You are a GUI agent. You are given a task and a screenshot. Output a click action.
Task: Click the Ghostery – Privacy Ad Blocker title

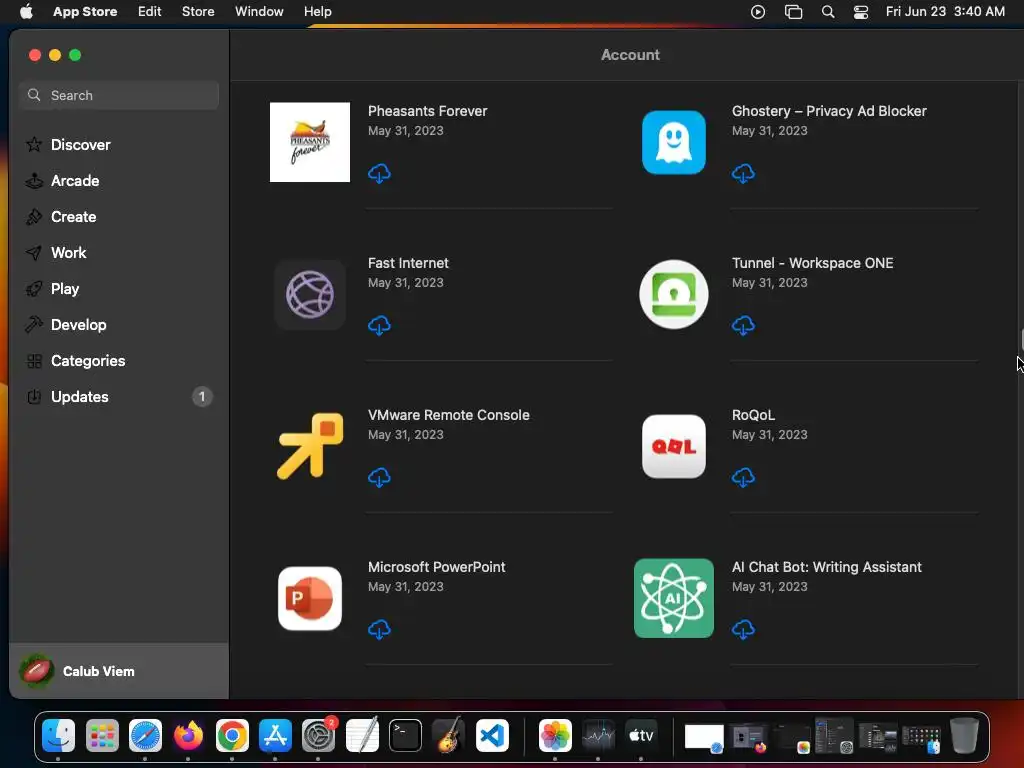click(829, 111)
